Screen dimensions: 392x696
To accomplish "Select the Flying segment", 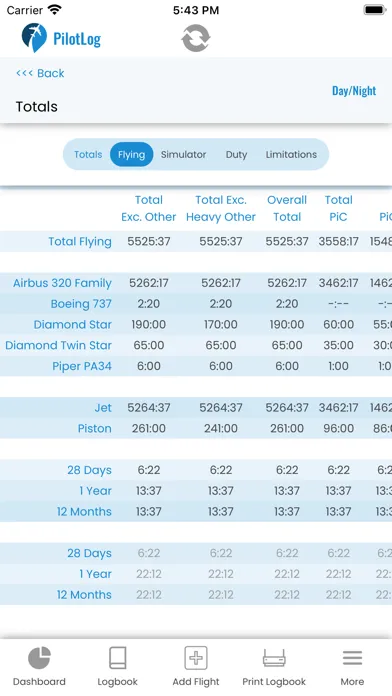I will tap(131, 154).
